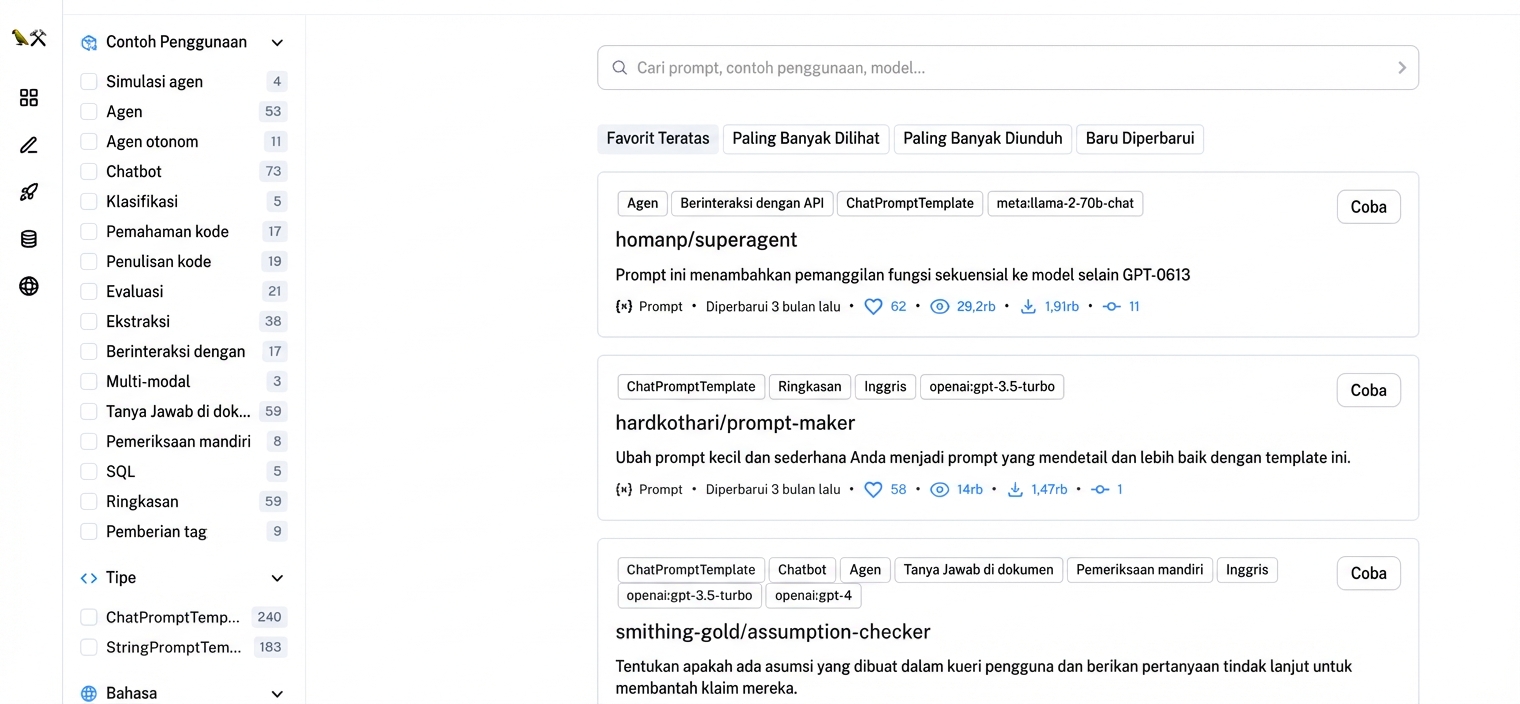The width and height of the screenshot is (1520, 704).
Task: Click the arrow icon in search bar
Action: (1401, 68)
